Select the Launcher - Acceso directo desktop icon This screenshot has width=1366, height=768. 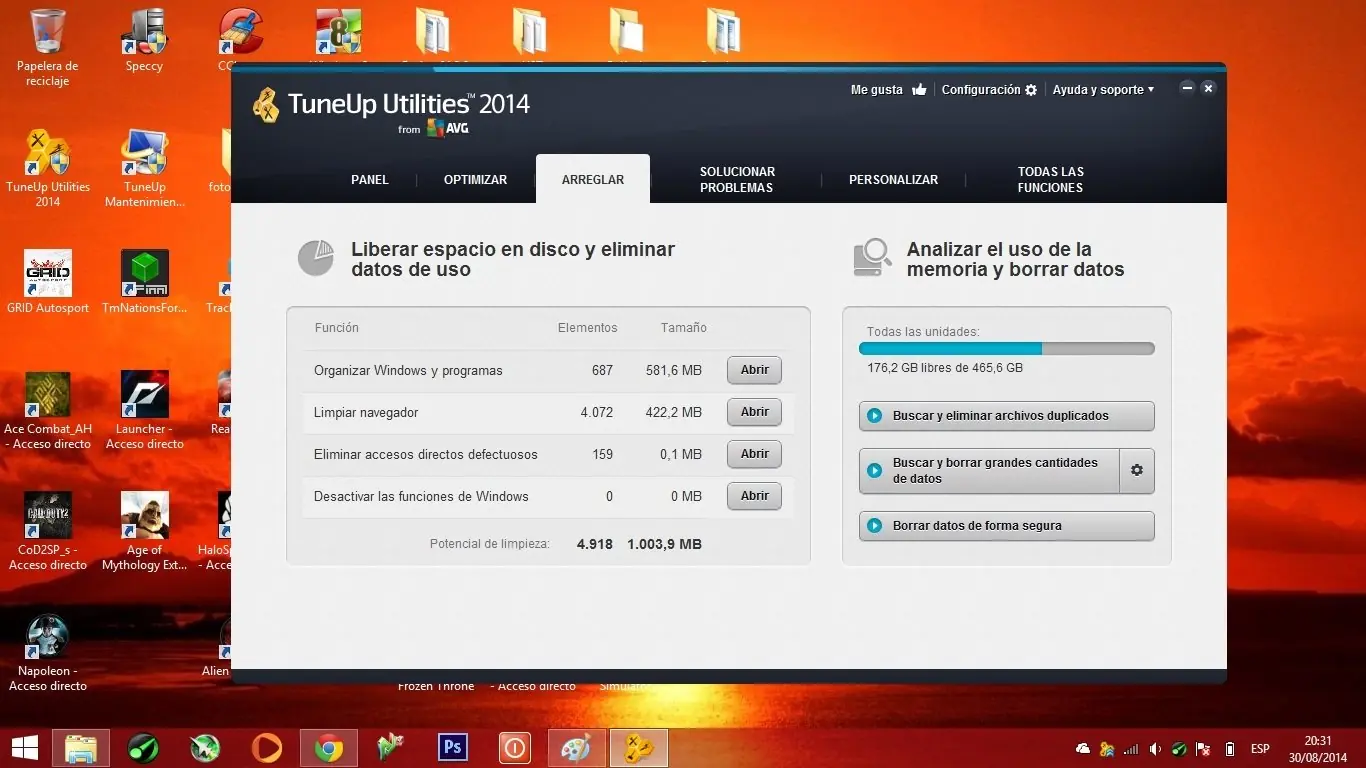tap(145, 410)
